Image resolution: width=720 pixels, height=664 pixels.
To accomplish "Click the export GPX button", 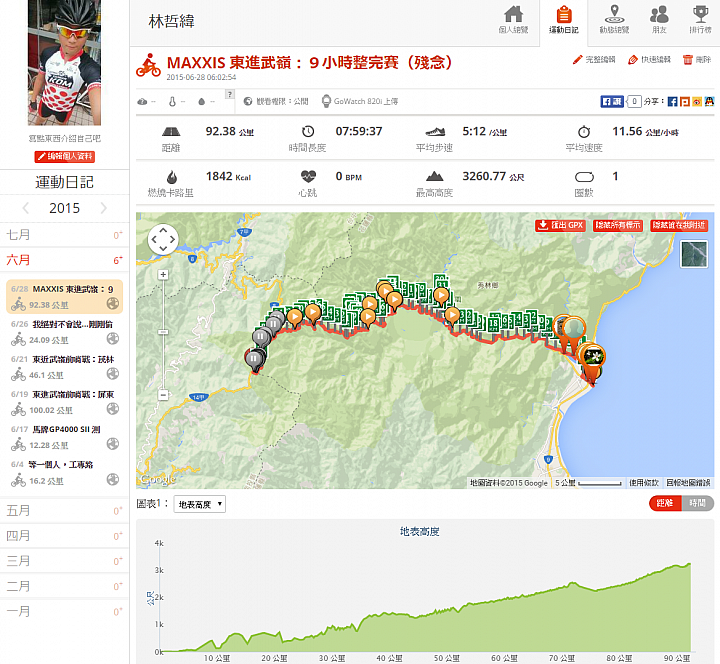I will pos(560,225).
